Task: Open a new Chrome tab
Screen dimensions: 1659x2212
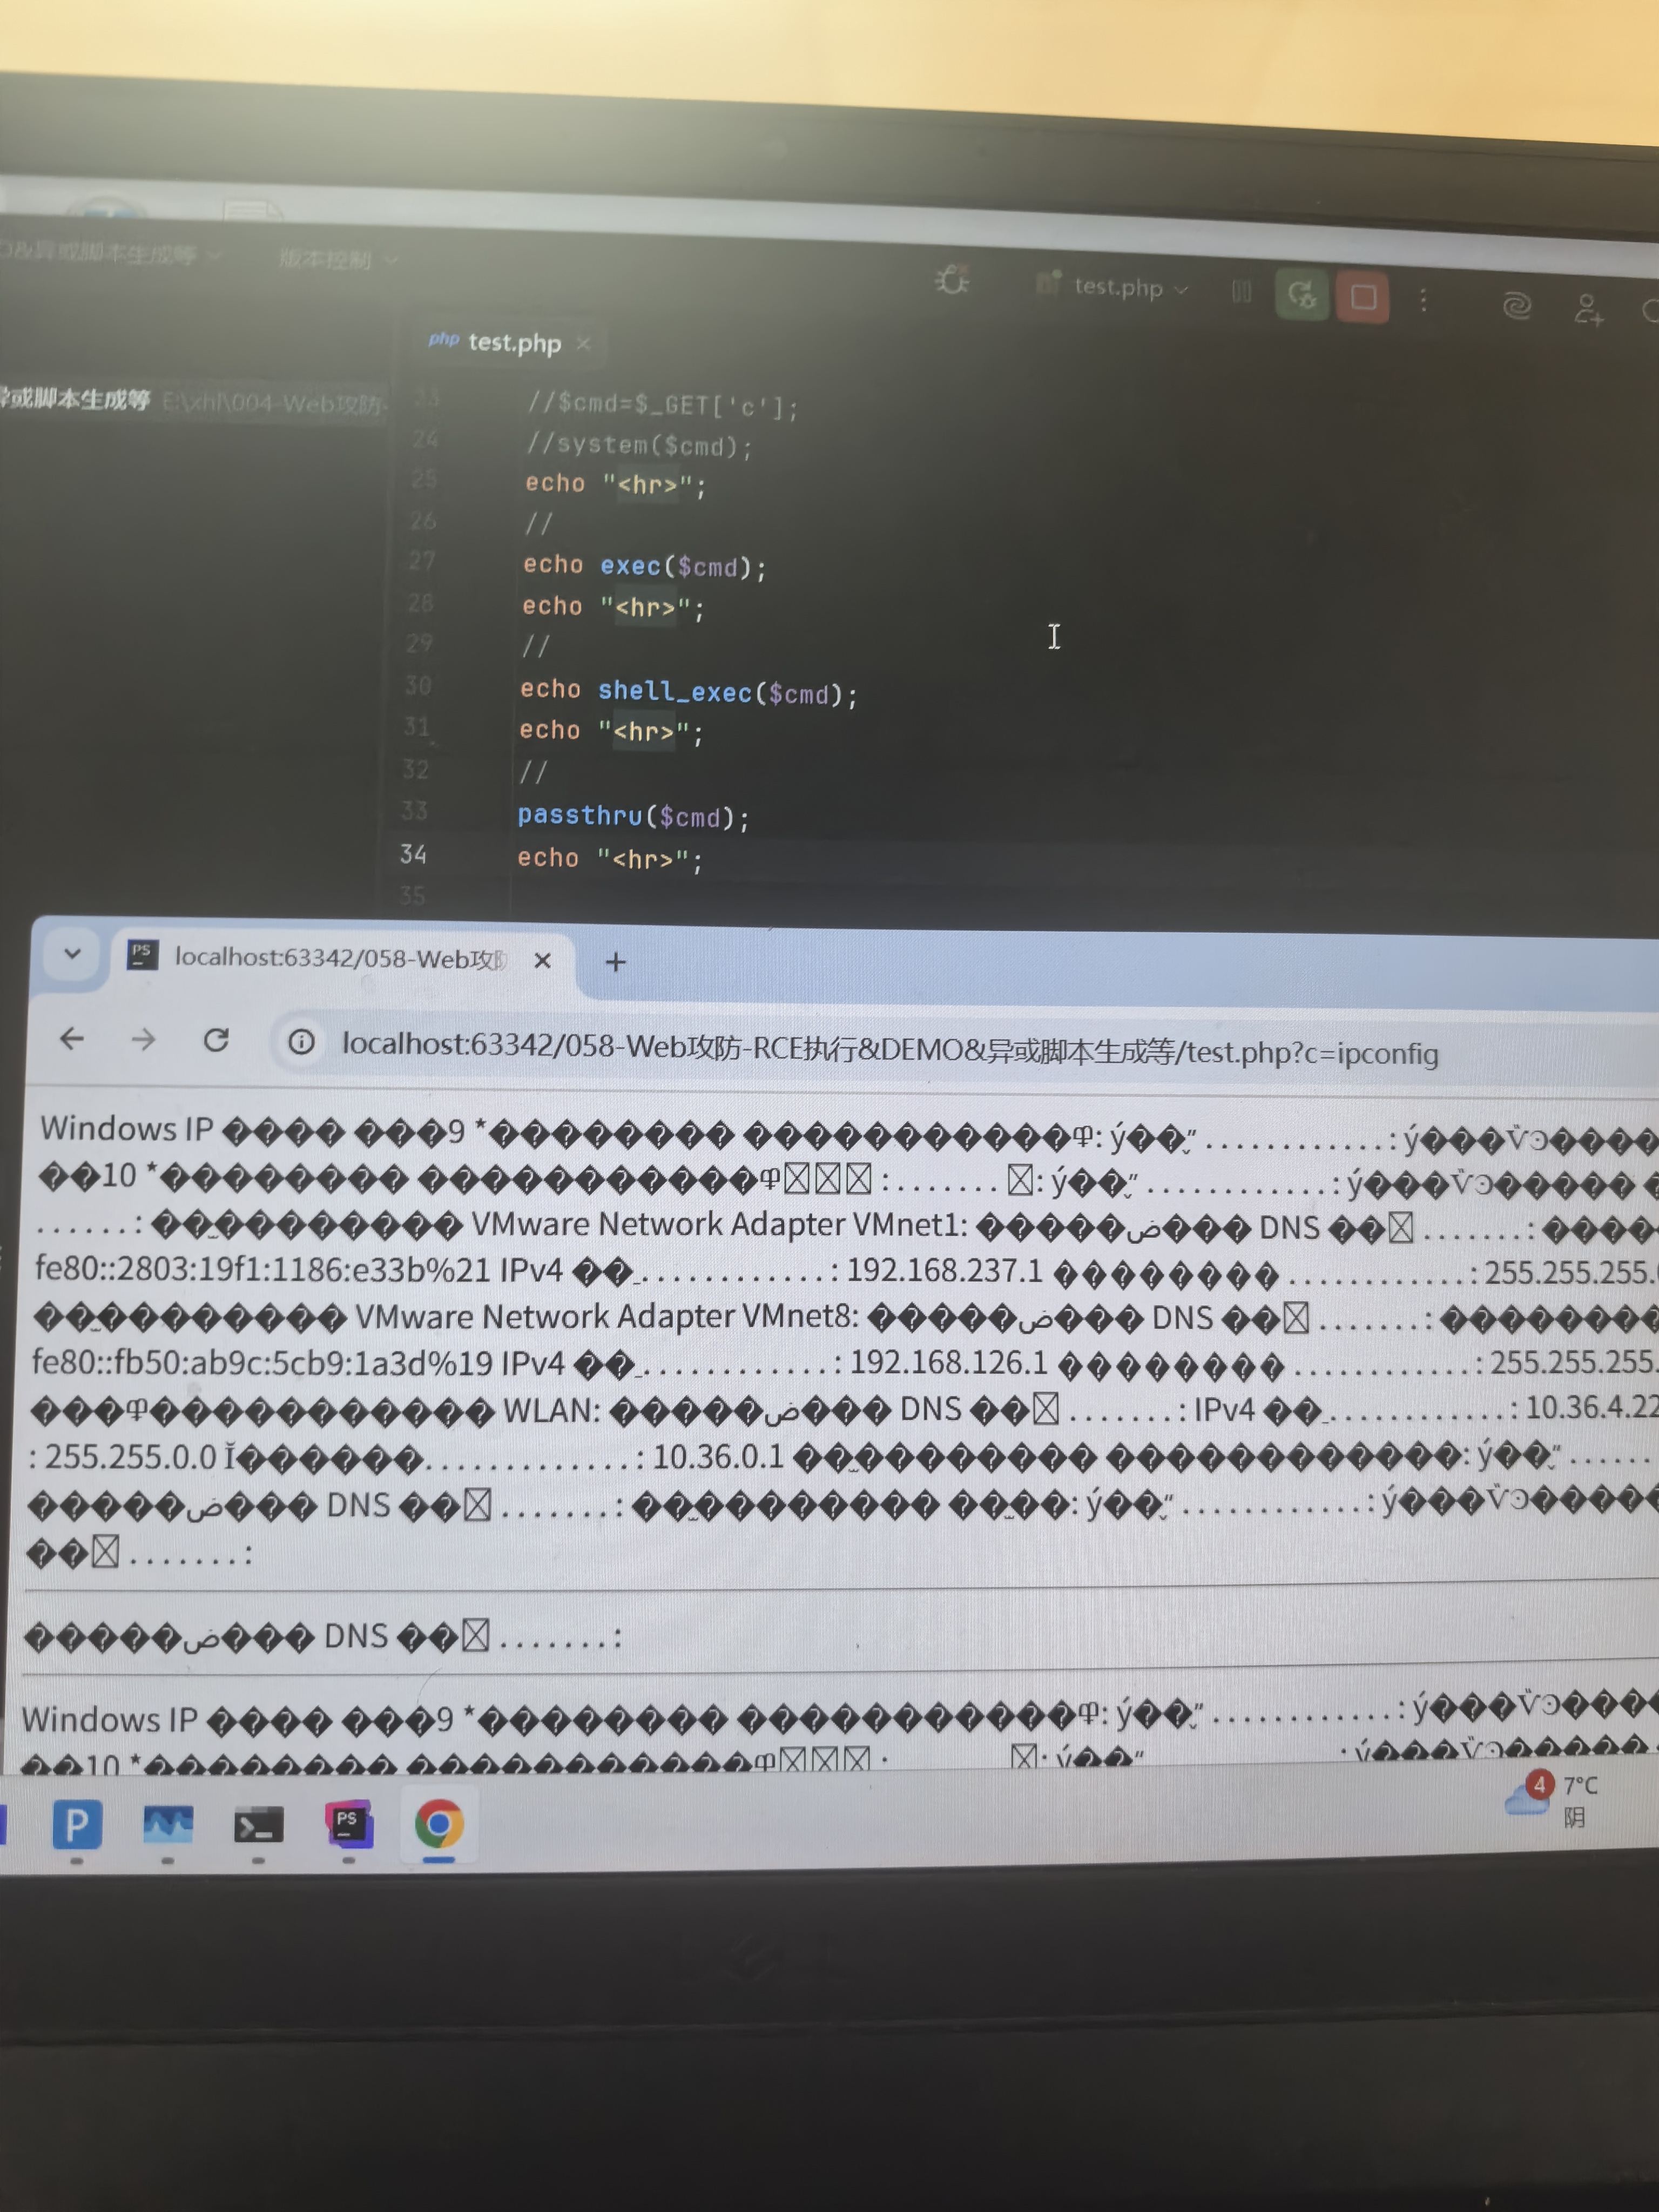Action: 615,962
